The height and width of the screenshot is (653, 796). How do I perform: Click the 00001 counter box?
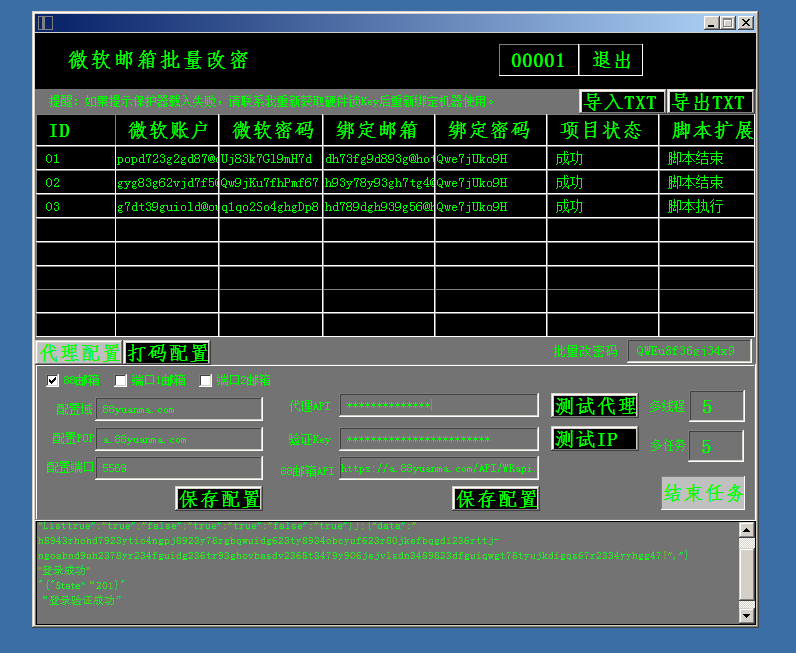pos(538,60)
